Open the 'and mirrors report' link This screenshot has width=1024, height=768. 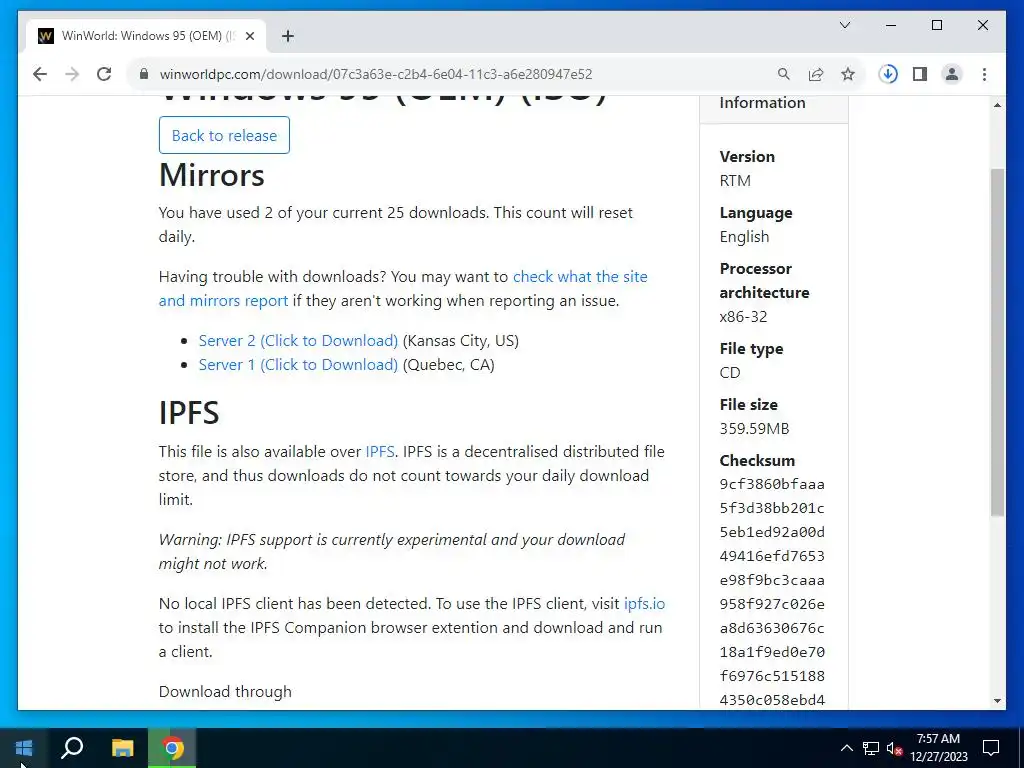223,300
